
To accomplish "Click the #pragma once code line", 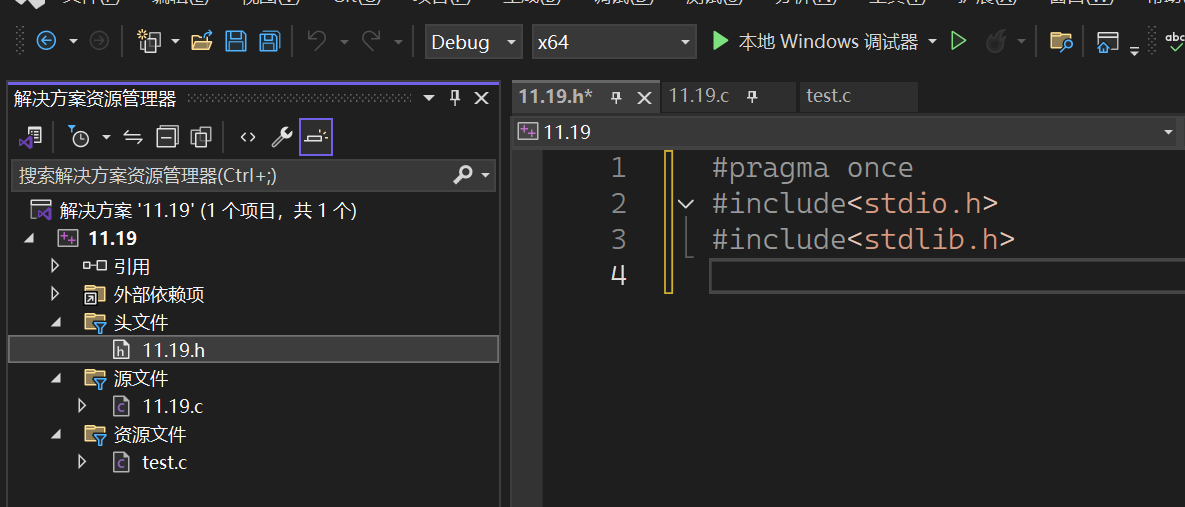I will [812, 168].
